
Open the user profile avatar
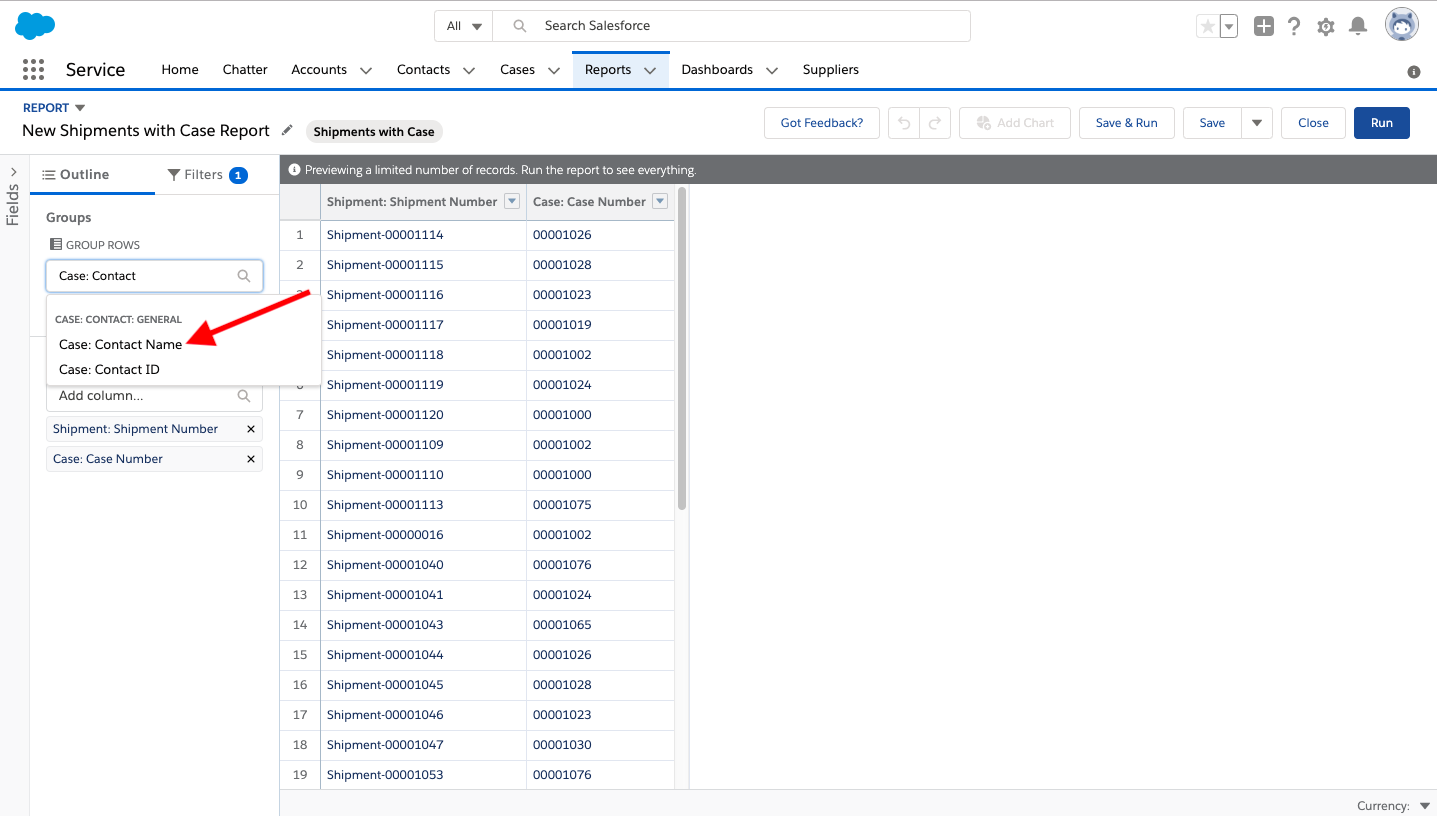[1402, 25]
